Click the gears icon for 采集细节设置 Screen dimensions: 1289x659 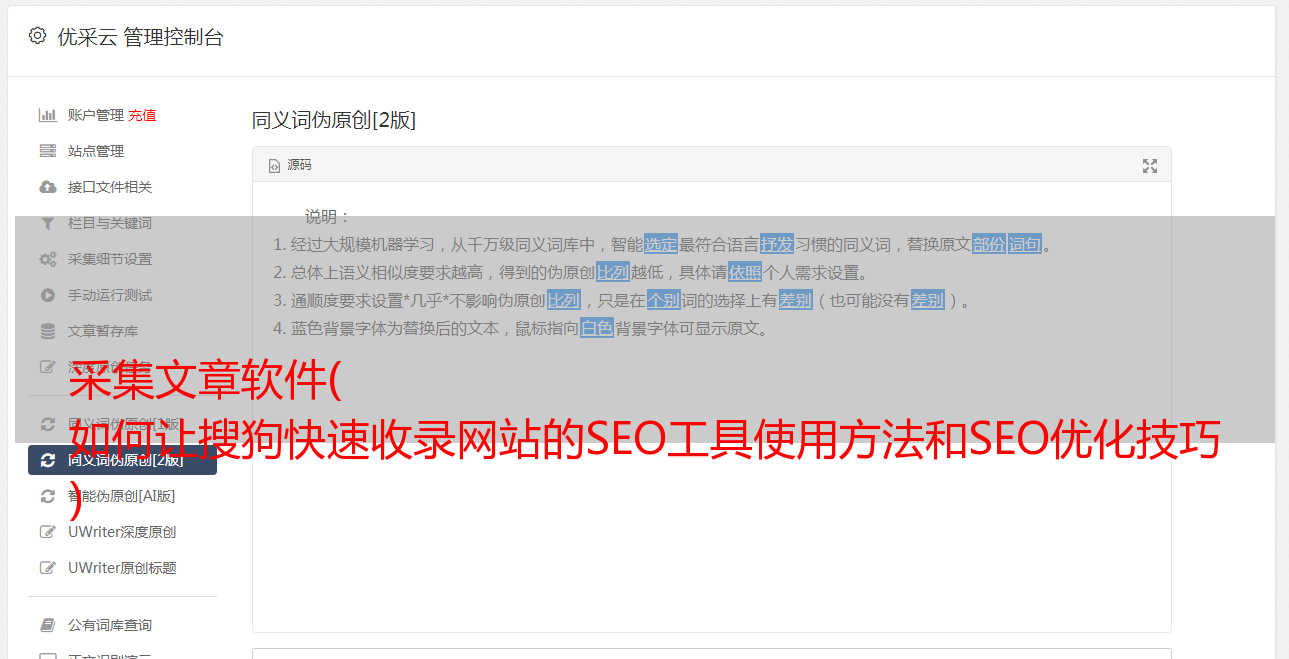(47, 259)
